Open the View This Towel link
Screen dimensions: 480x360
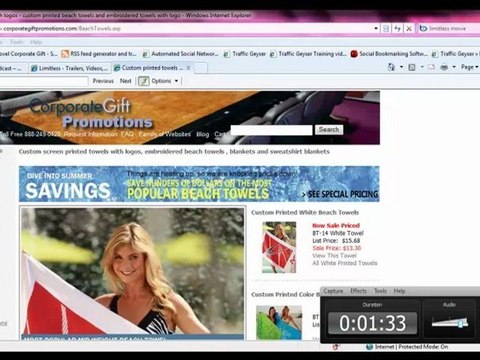coord(334,256)
